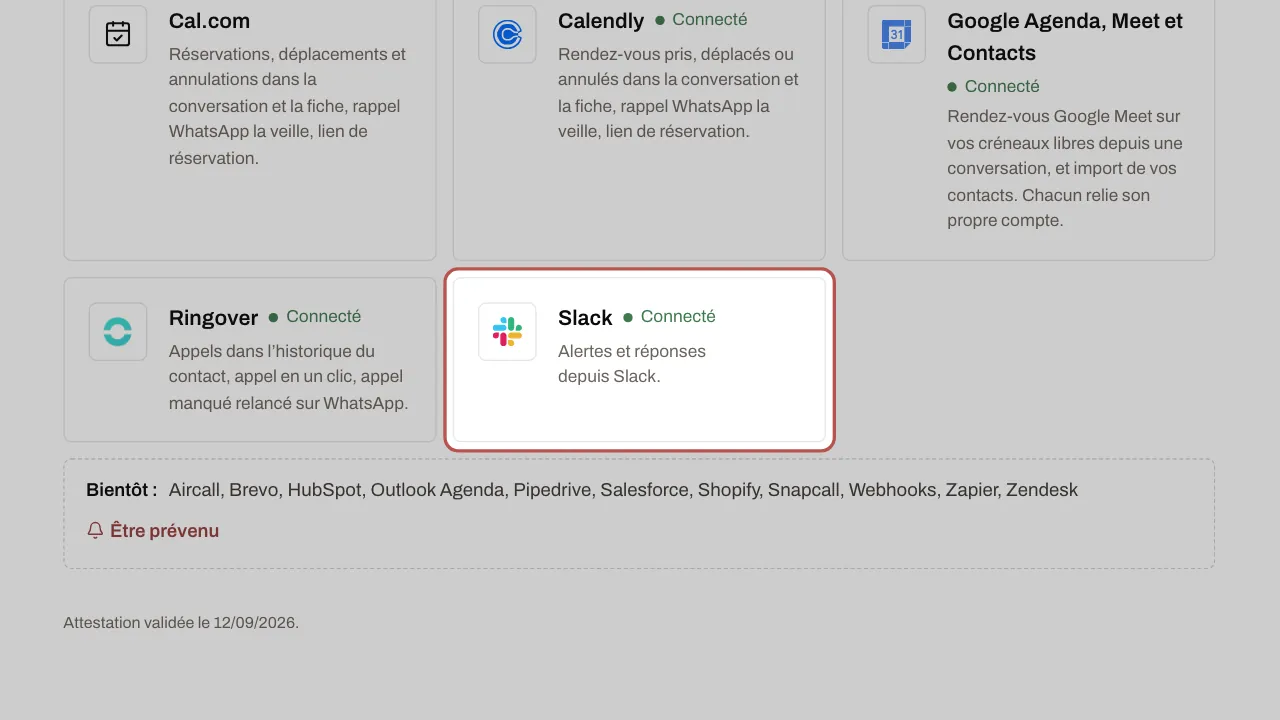Screen dimensions: 1280x720
Task: Select the Google Agenda, Meet et Contacts title
Action: pos(1065,37)
